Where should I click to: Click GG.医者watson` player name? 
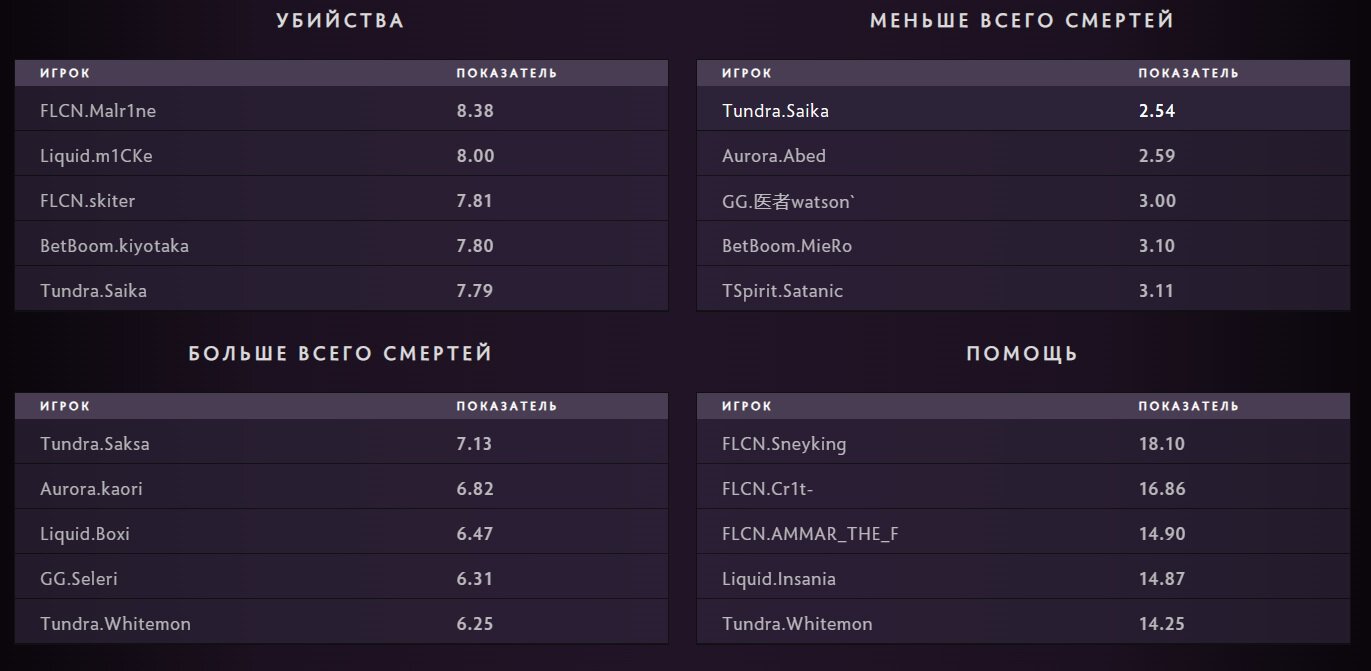(x=789, y=201)
